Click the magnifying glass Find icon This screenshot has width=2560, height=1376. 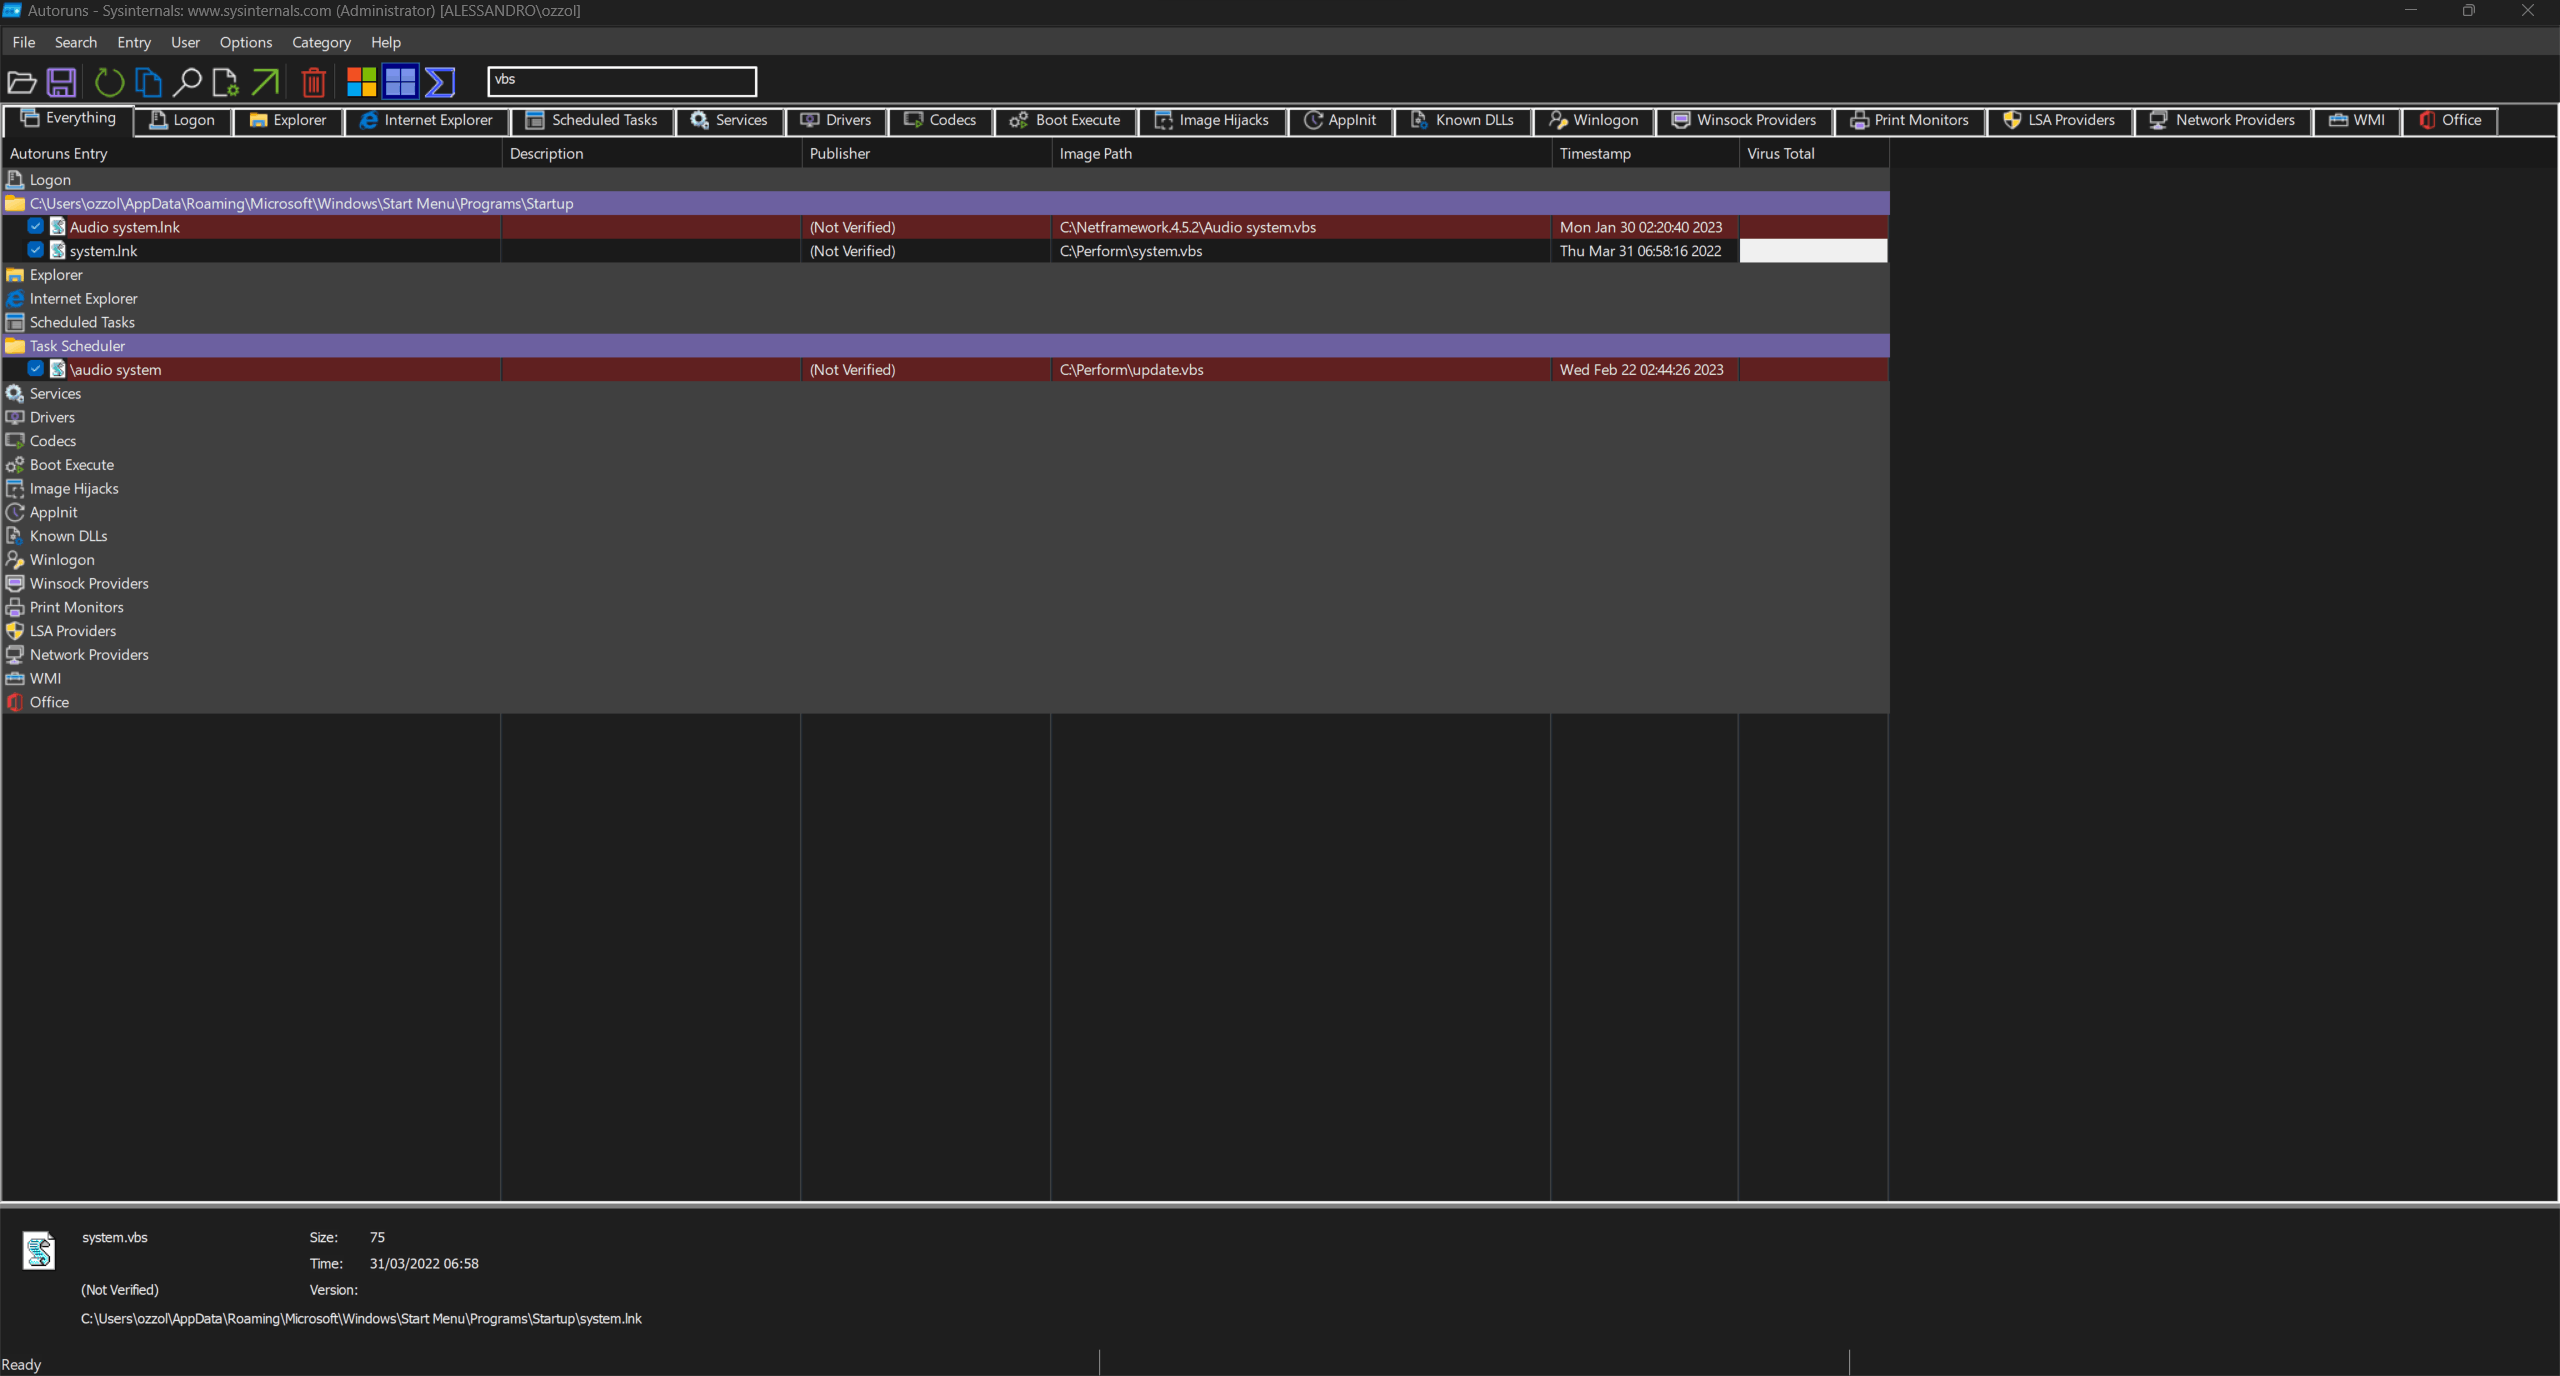click(x=187, y=82)
